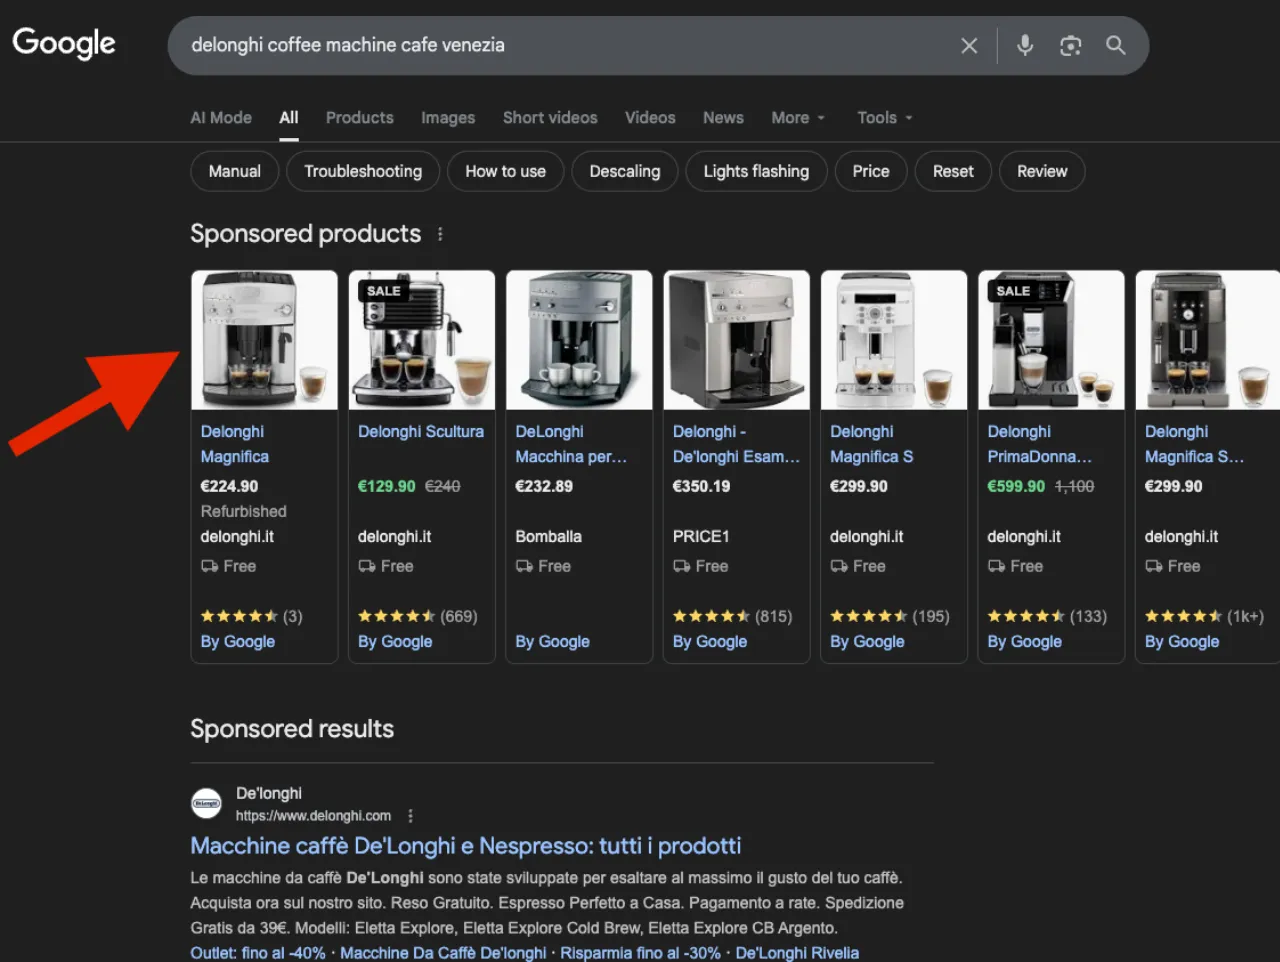The width and height of the screenshot is (1280, 962).
Task: Open De'longhi Esam product image
Action: [x=737, y=340]
